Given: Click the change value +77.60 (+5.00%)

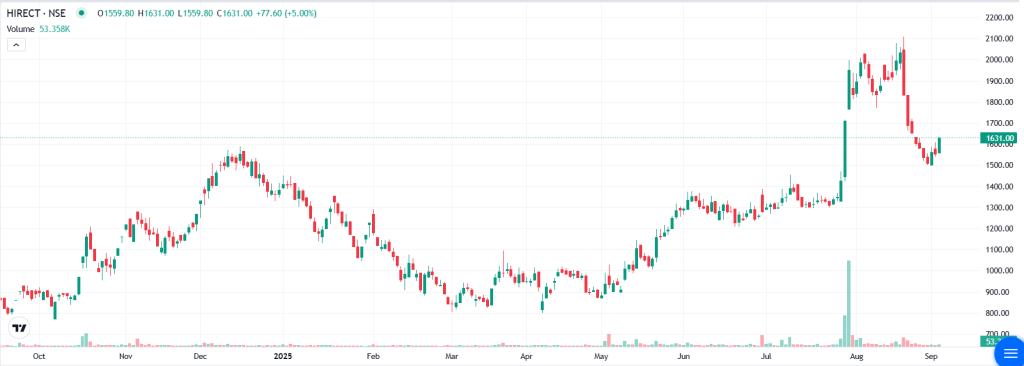Looking at the screenshot, I should coord(286,13).
